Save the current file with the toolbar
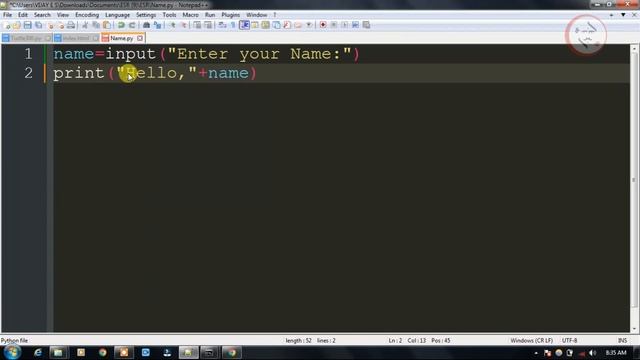 point(28,25)
